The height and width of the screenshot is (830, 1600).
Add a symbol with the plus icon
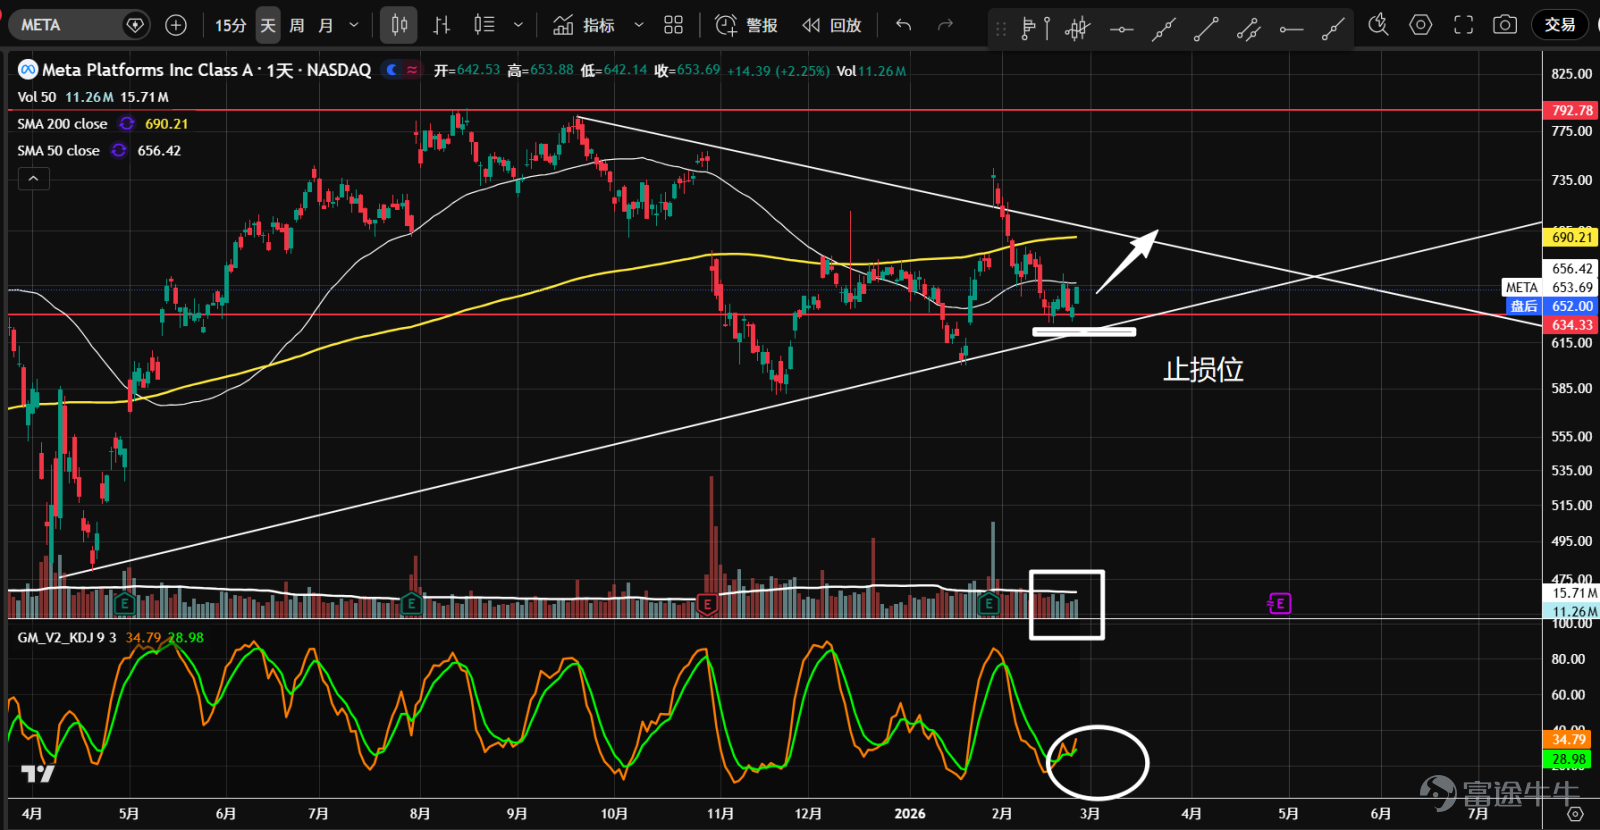[x=176, y=25]
